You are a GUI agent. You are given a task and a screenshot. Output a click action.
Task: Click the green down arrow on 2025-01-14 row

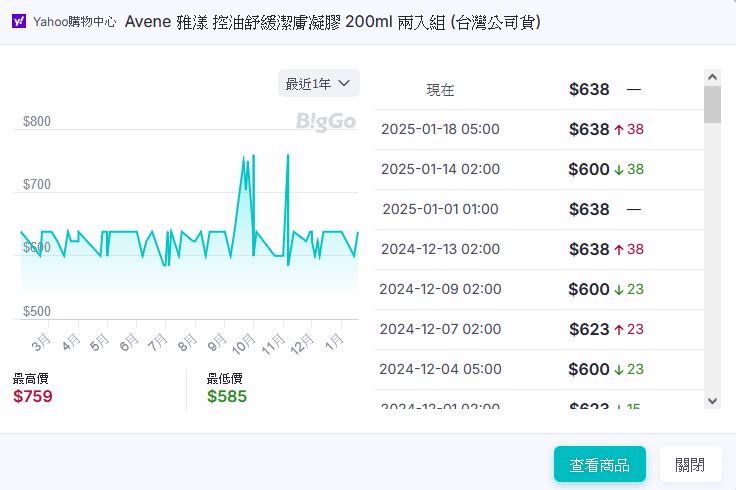click(x=619, y=169)
